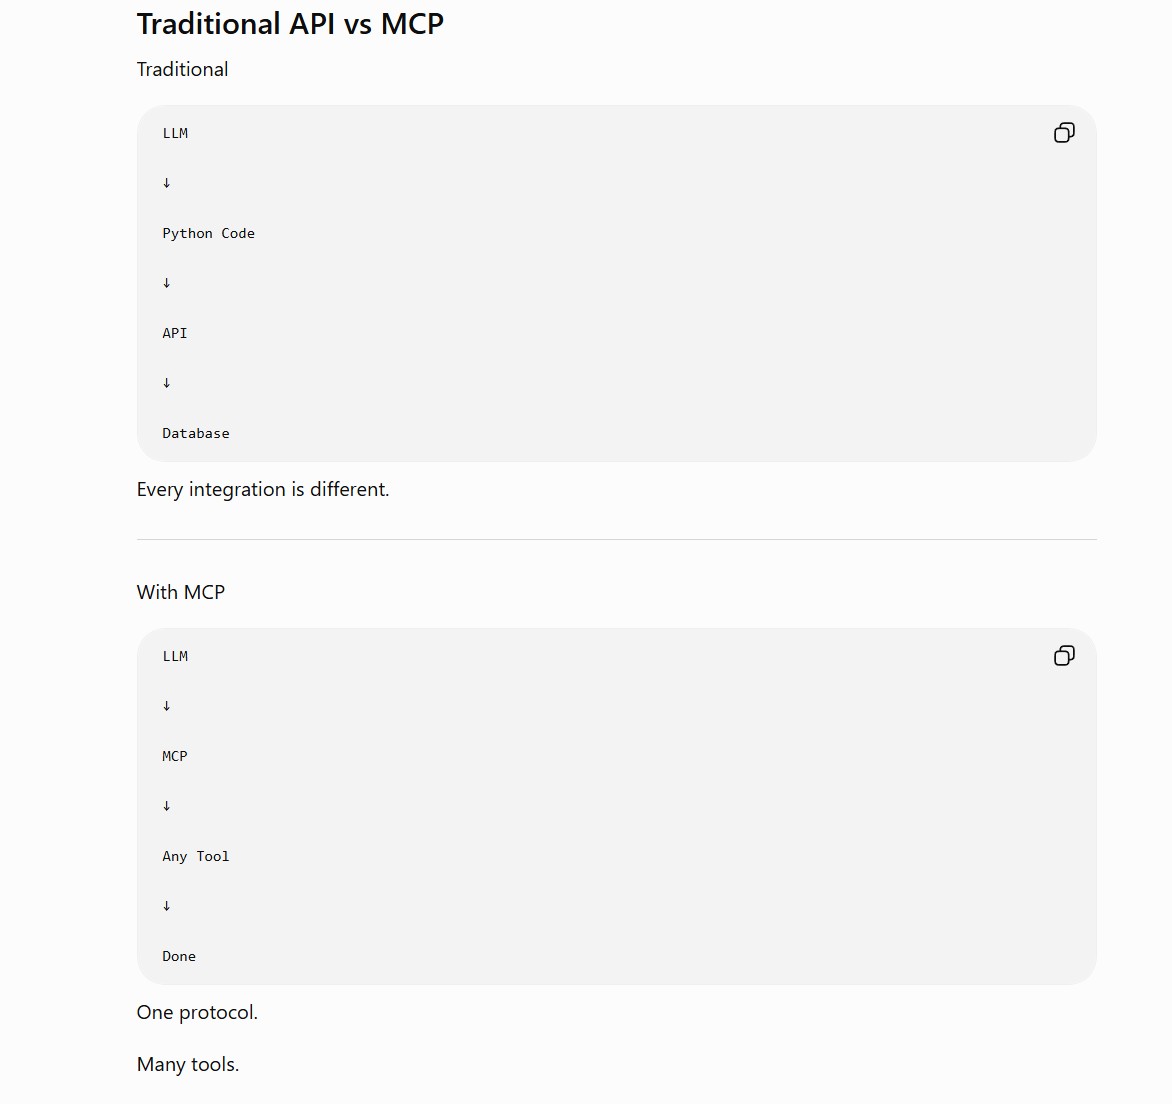Click the "Traditional" paragraph label

tap(182, 70)
